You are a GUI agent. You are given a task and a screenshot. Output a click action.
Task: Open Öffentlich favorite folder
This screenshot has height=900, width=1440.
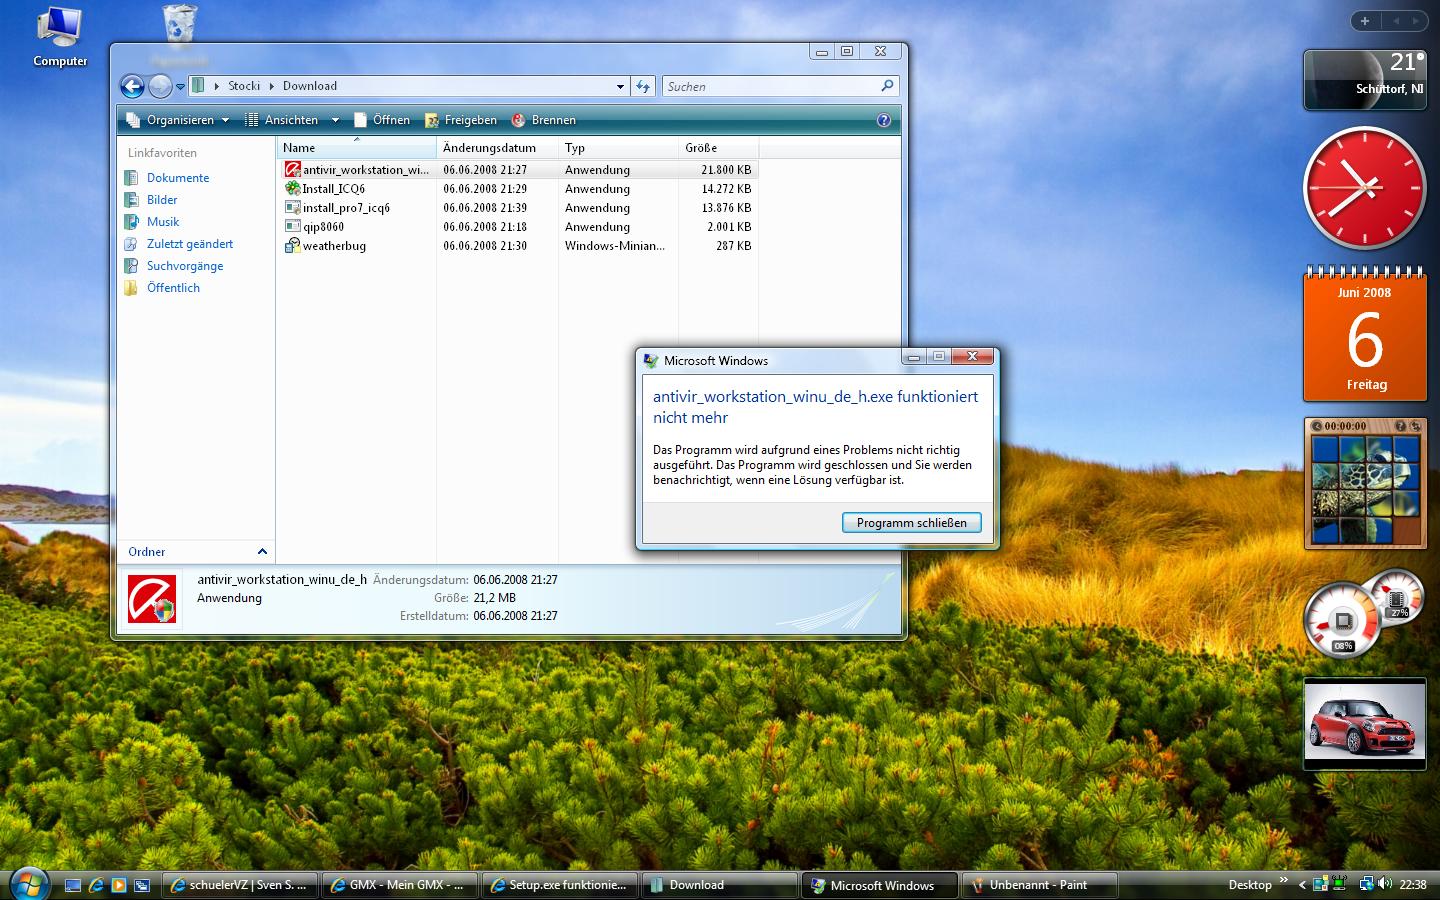click(162, 288)
